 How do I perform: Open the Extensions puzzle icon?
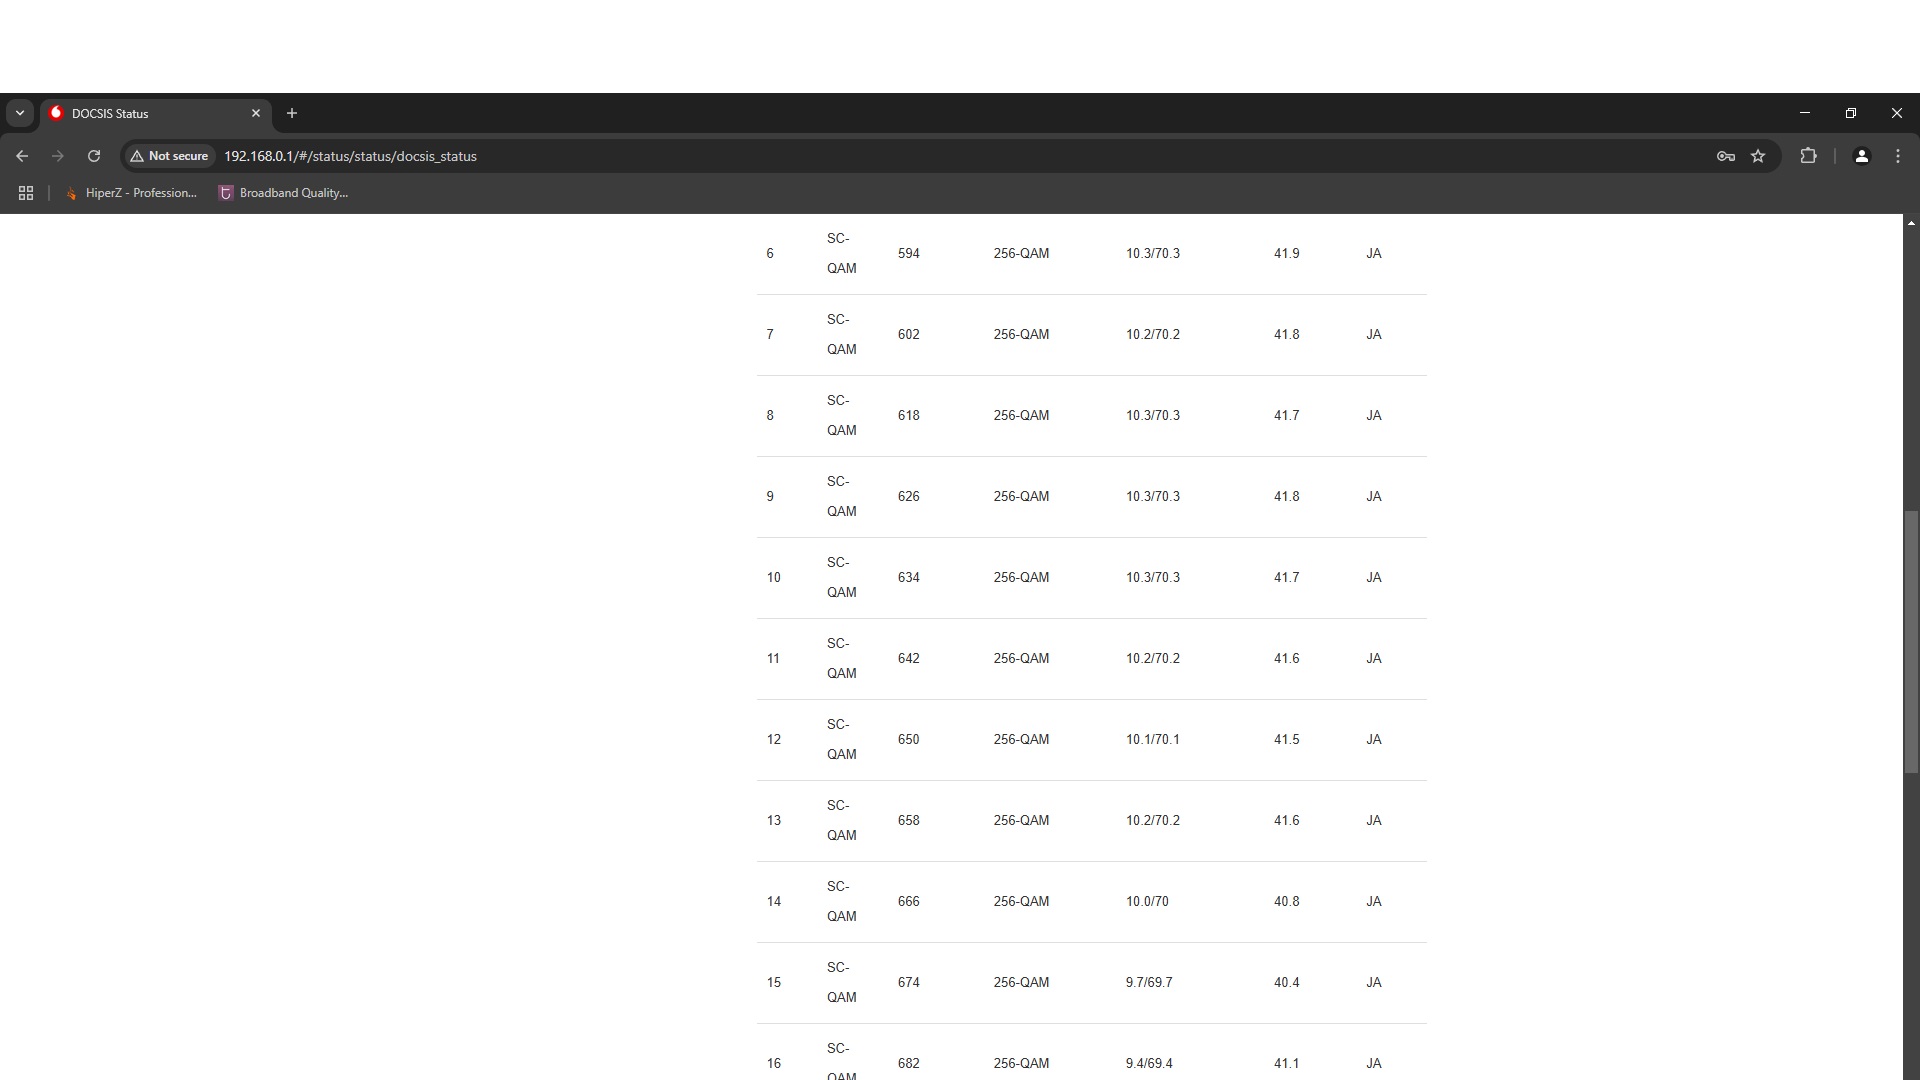pos(1808,156)
